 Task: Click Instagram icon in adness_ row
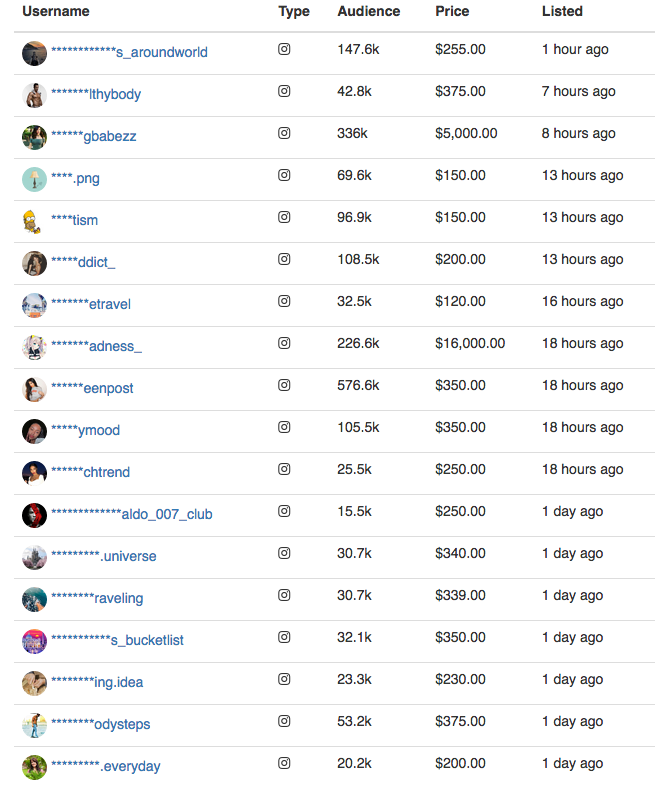pyautogui.click(x=284, y=343)
